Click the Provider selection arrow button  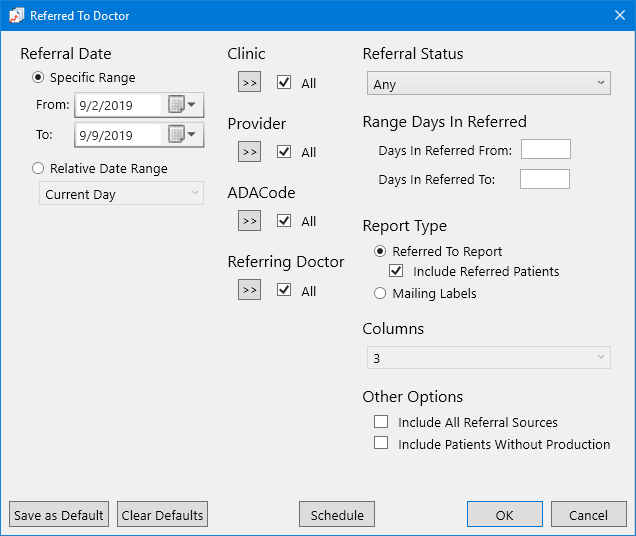(249, 152)
